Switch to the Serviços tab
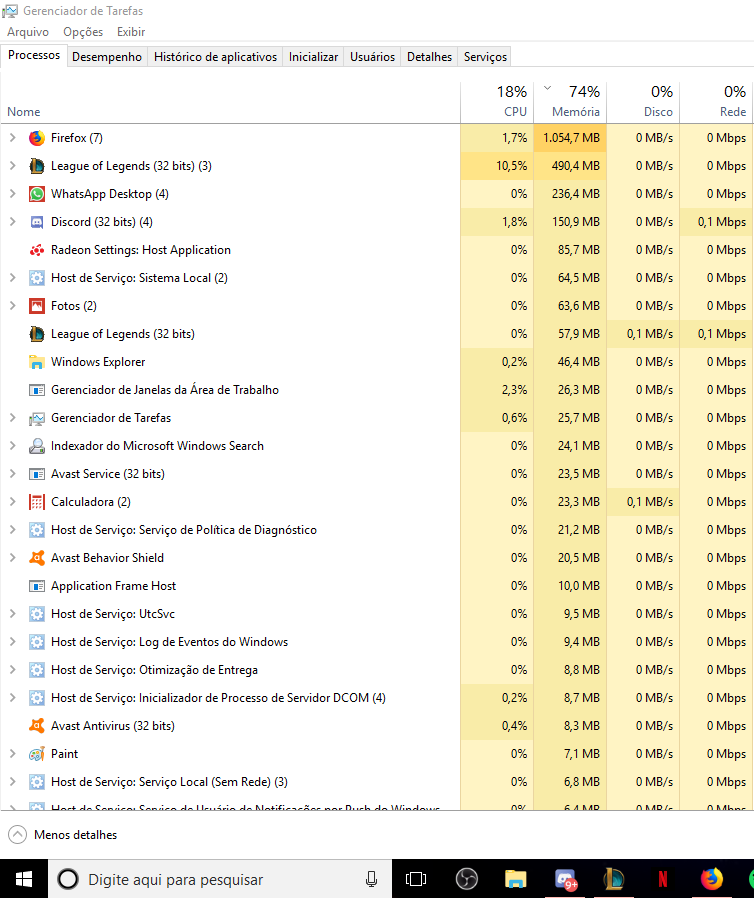Viewport: 754px width, 898px height. 485,57
